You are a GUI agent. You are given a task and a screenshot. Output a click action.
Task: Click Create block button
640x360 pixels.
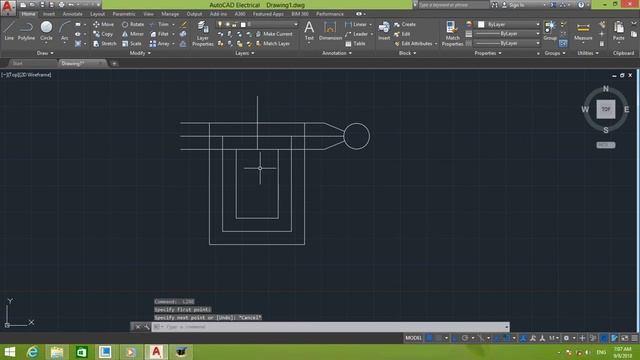point(404,24)
